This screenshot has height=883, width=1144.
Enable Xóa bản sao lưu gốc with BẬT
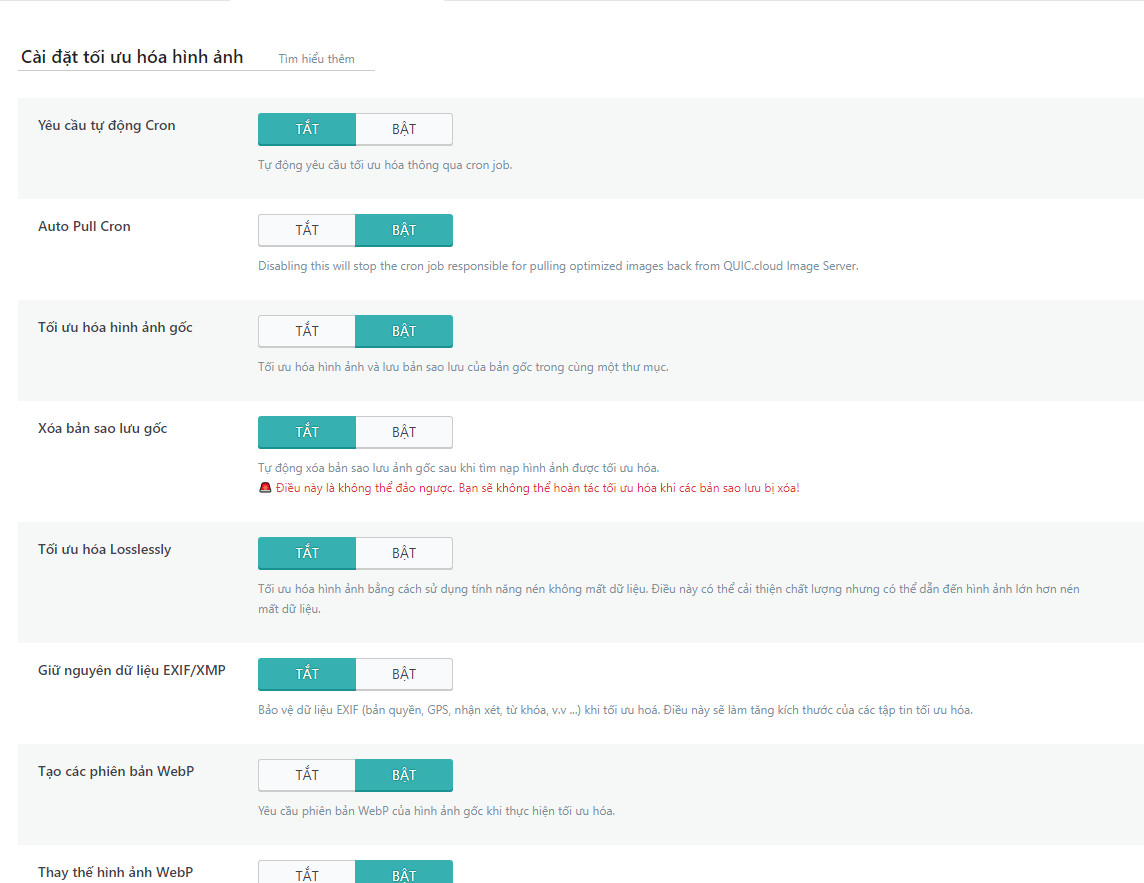[404, 432]
